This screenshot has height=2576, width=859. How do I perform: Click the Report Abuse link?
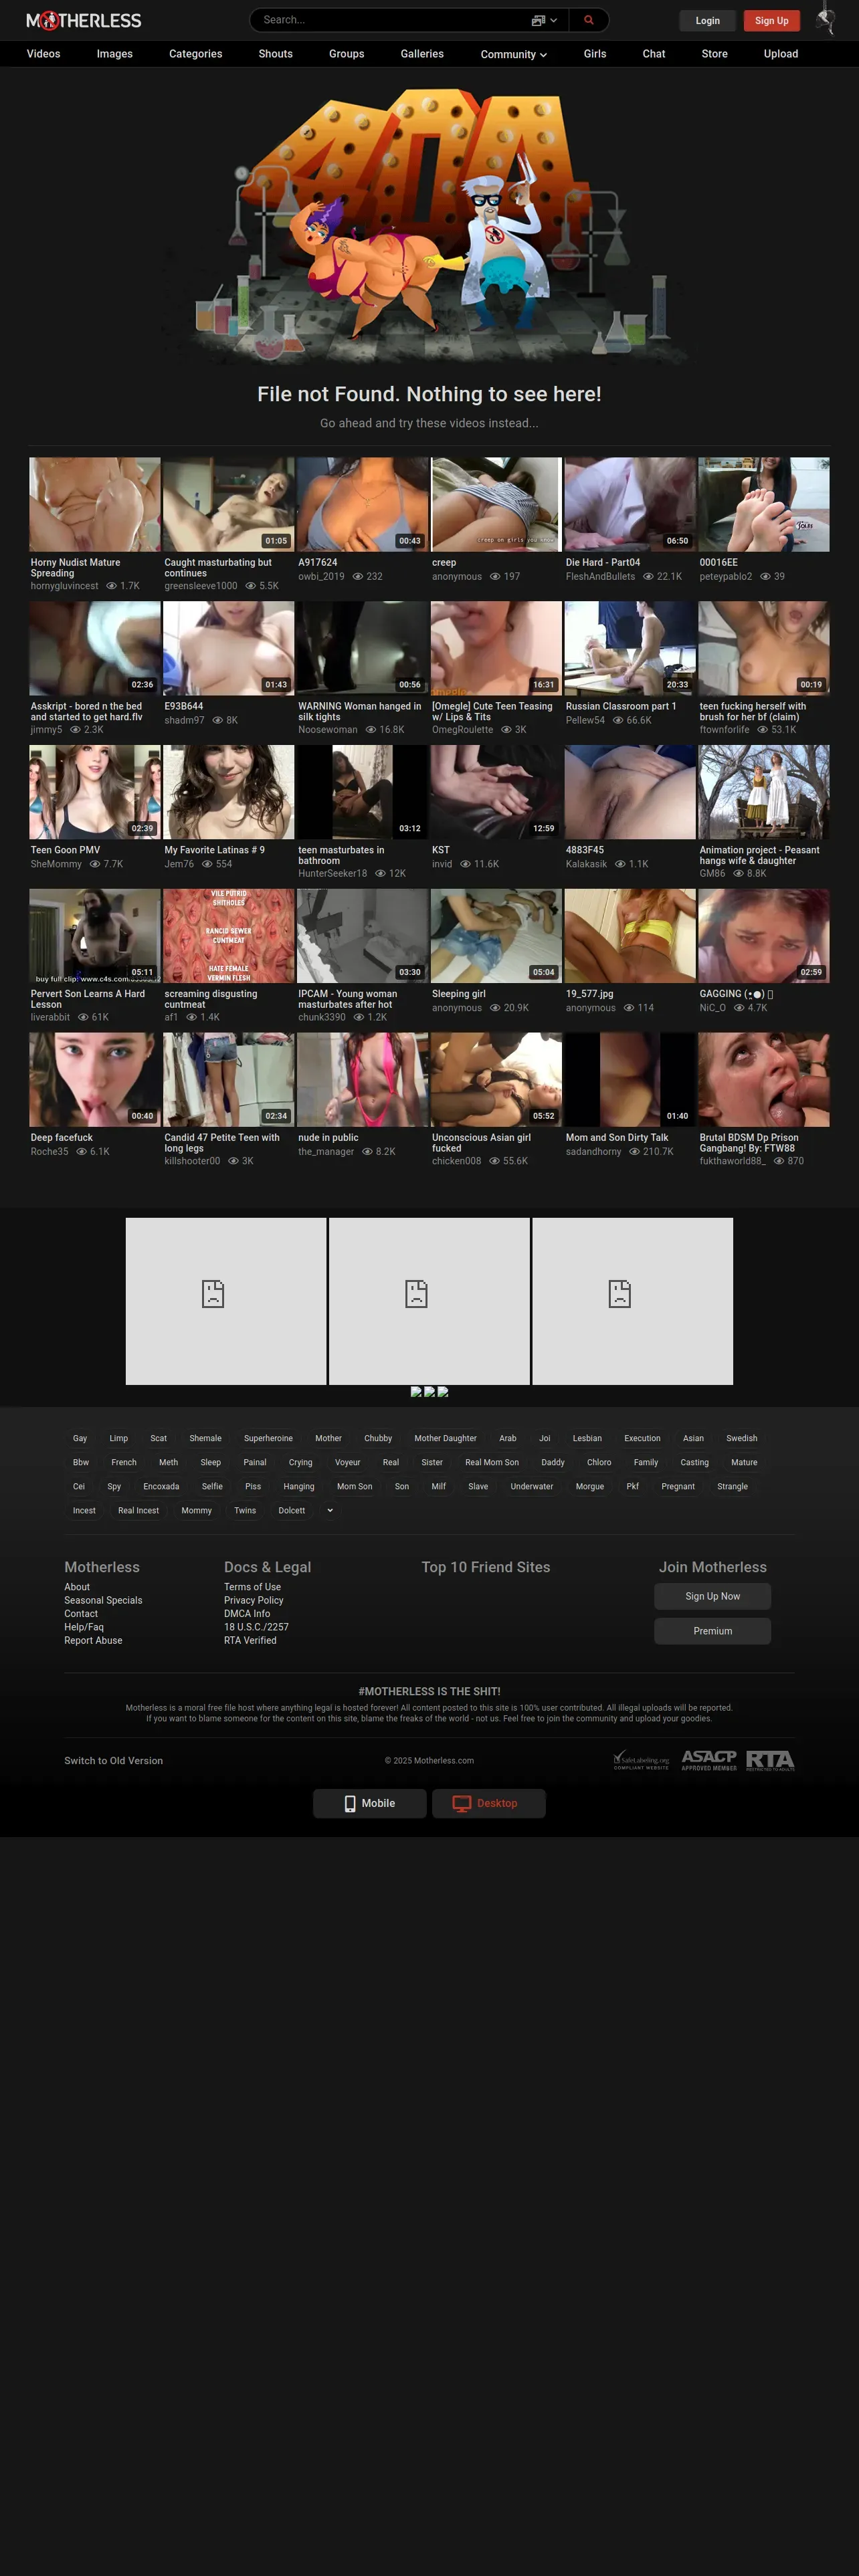[x=93, y=1640]
